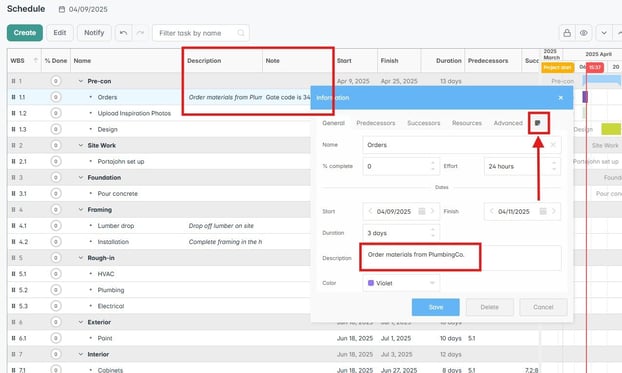This screenshot has width=622, height=373.
Task: Click the Delete button in dialog
Action: click(490, 307)
